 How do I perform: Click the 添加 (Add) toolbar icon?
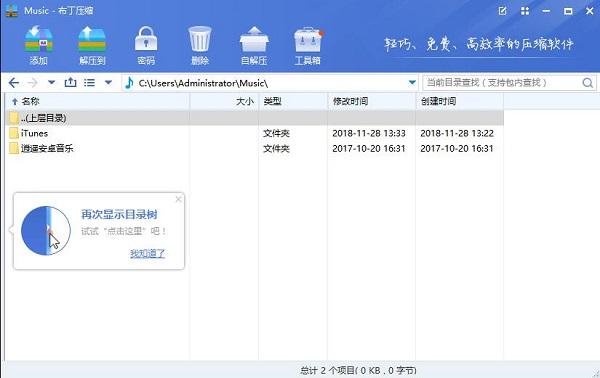39,45
